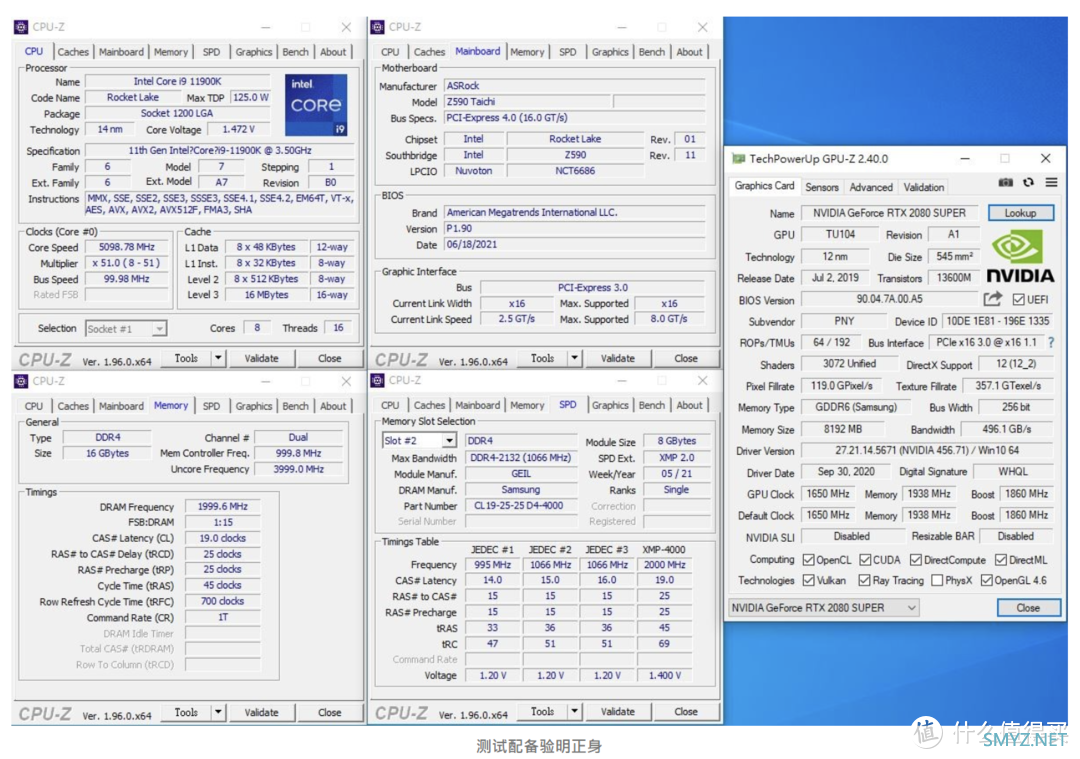
Task: Click the CPU-Z title icon of CPU tab window
Action: 21,27
